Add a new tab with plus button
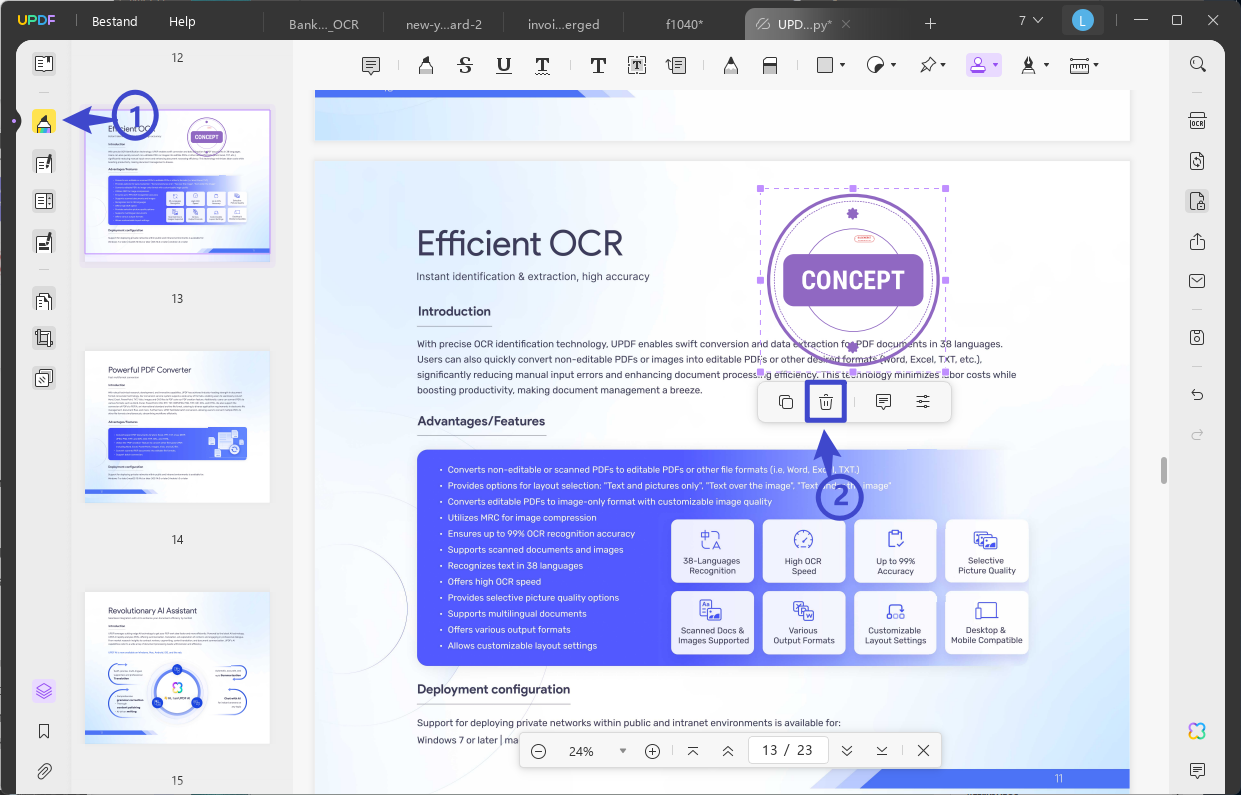This screenshot has height=795, width=1241. pos(930,23)
